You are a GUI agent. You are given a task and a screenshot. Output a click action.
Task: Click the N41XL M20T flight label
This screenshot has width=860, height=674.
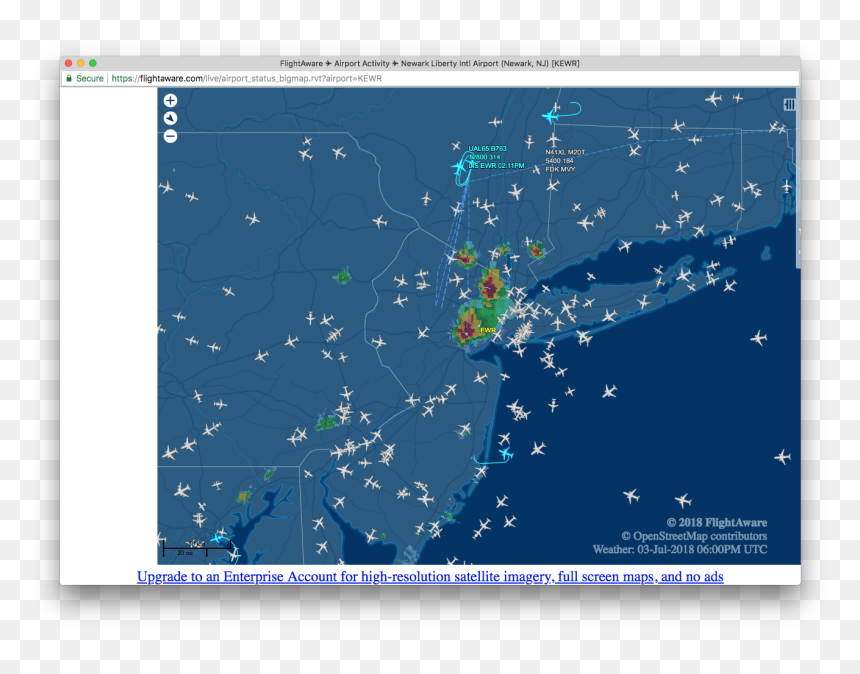pos(565,152)
